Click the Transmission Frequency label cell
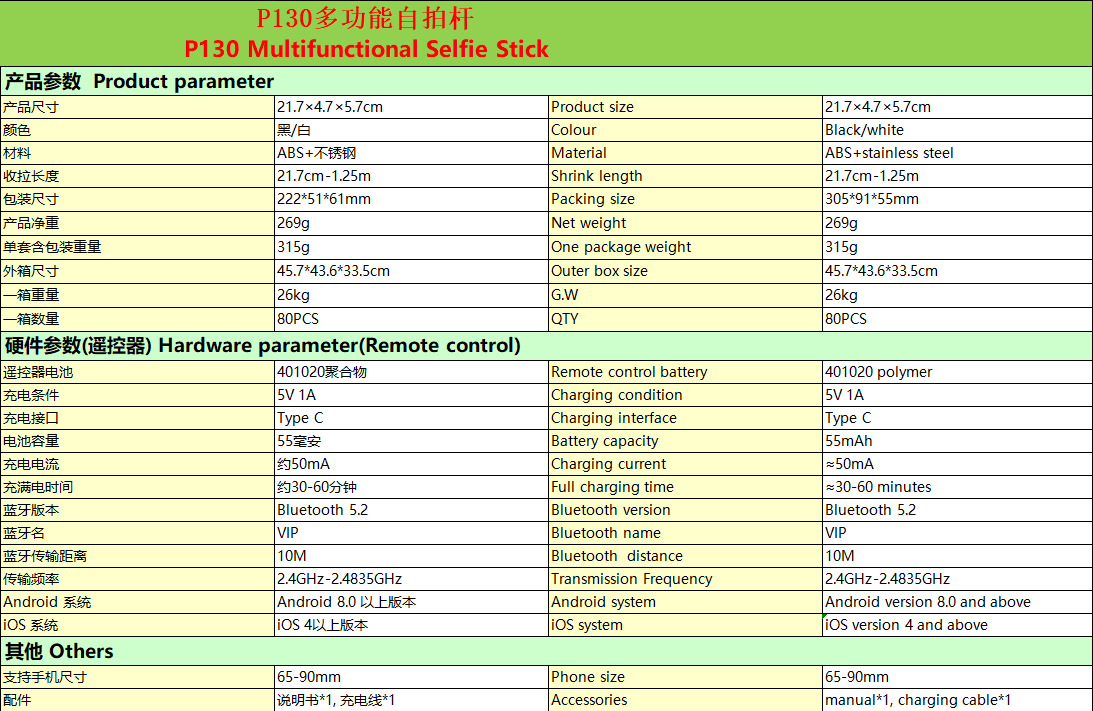1093x711 pixels. click(685, 579)
